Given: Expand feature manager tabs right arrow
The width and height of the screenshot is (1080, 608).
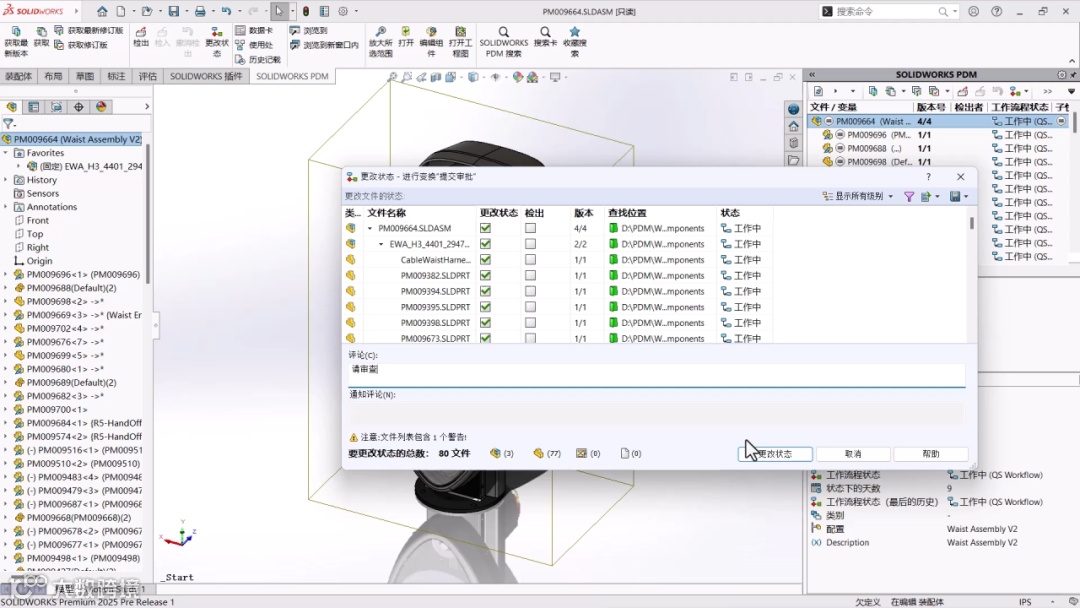Looking at the screenshot, I should pos(147,107).
